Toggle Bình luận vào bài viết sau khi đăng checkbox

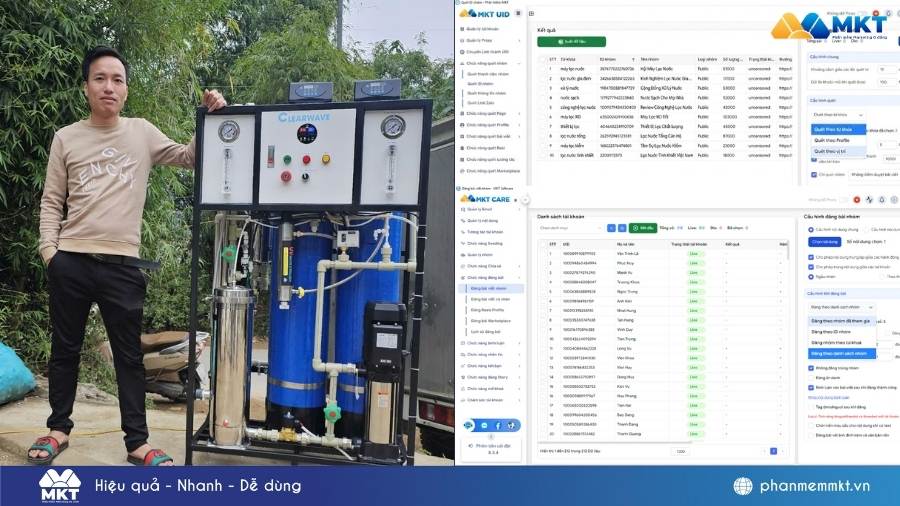click(811, 387)
